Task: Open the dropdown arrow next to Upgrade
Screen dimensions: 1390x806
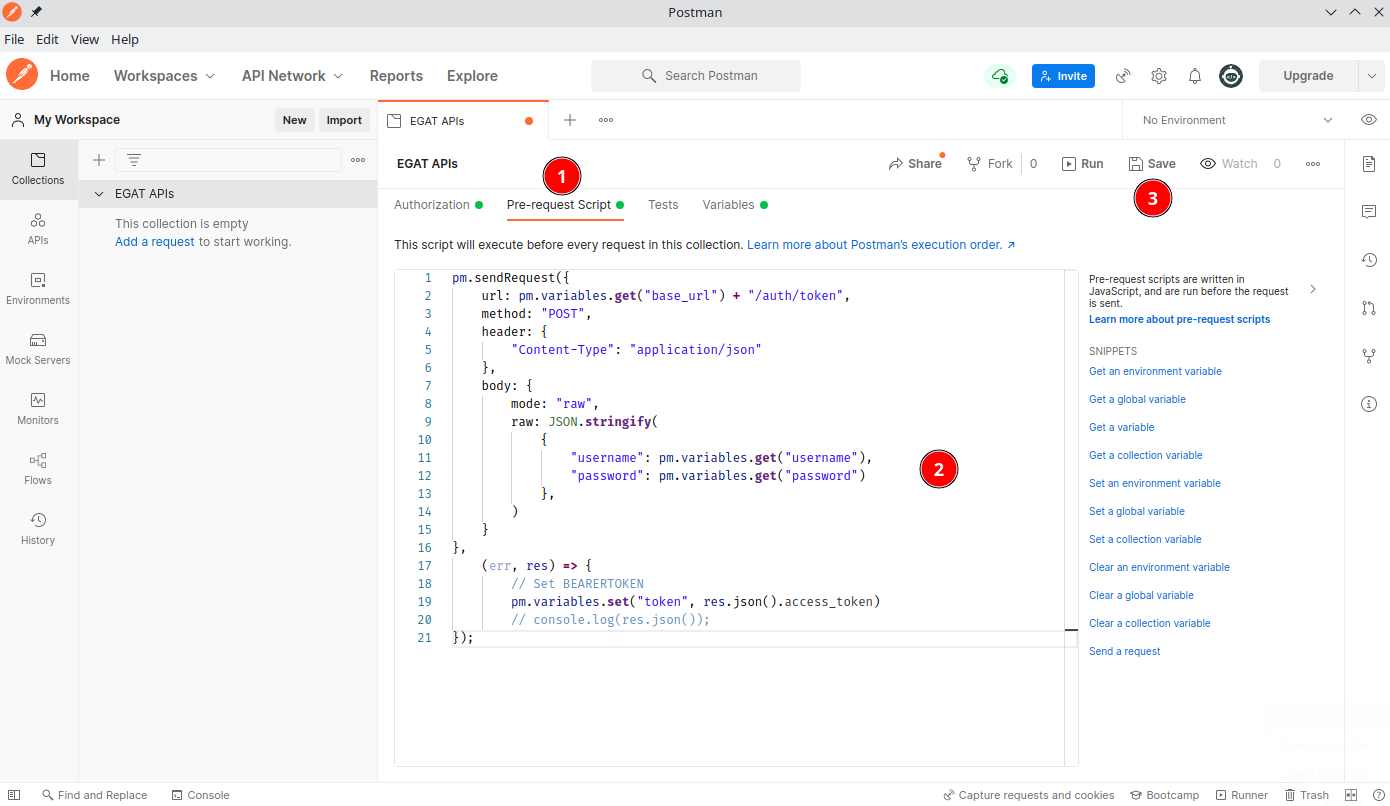Action: 1371,76
